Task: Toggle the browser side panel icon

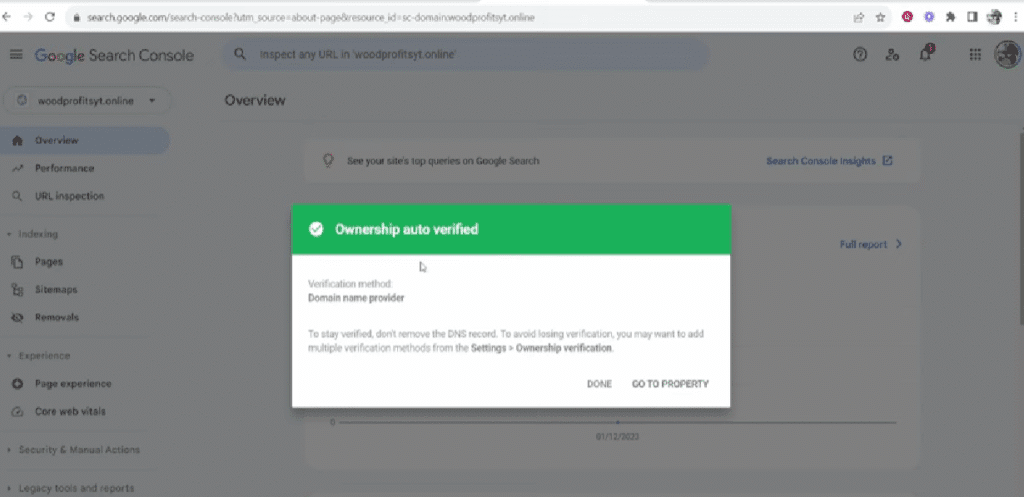Action: [x=972, y=18]
